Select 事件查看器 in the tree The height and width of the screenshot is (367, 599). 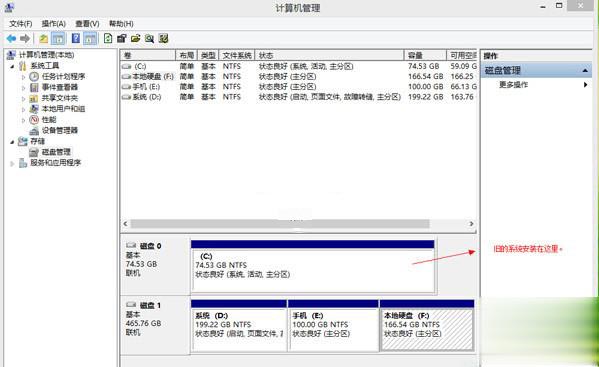[60, 87]
